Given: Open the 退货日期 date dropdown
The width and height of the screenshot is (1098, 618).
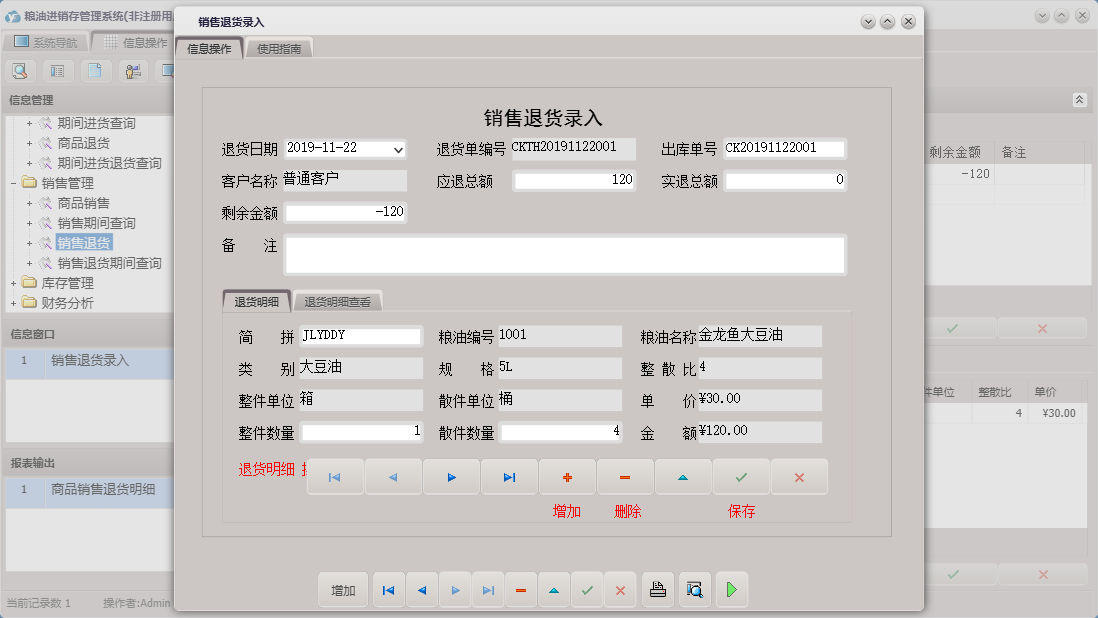Looking at the screenshot, I should click(398, 149).
